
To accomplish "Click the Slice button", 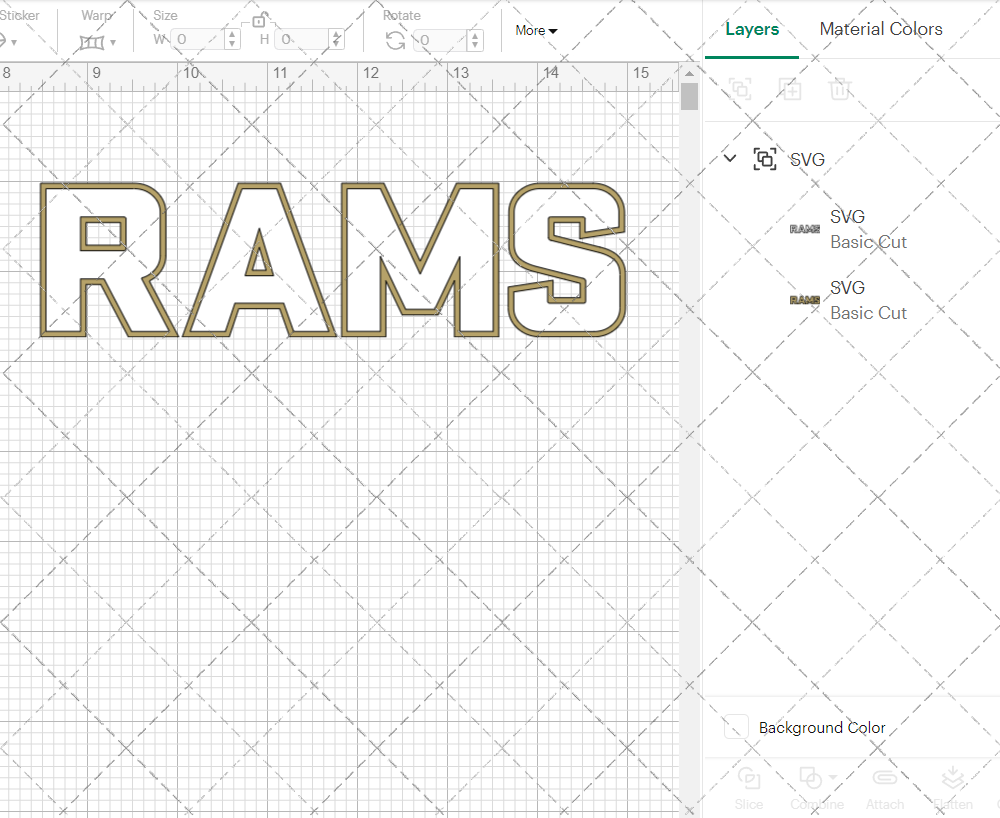I will pyautogui.click(x=749, y=788).
